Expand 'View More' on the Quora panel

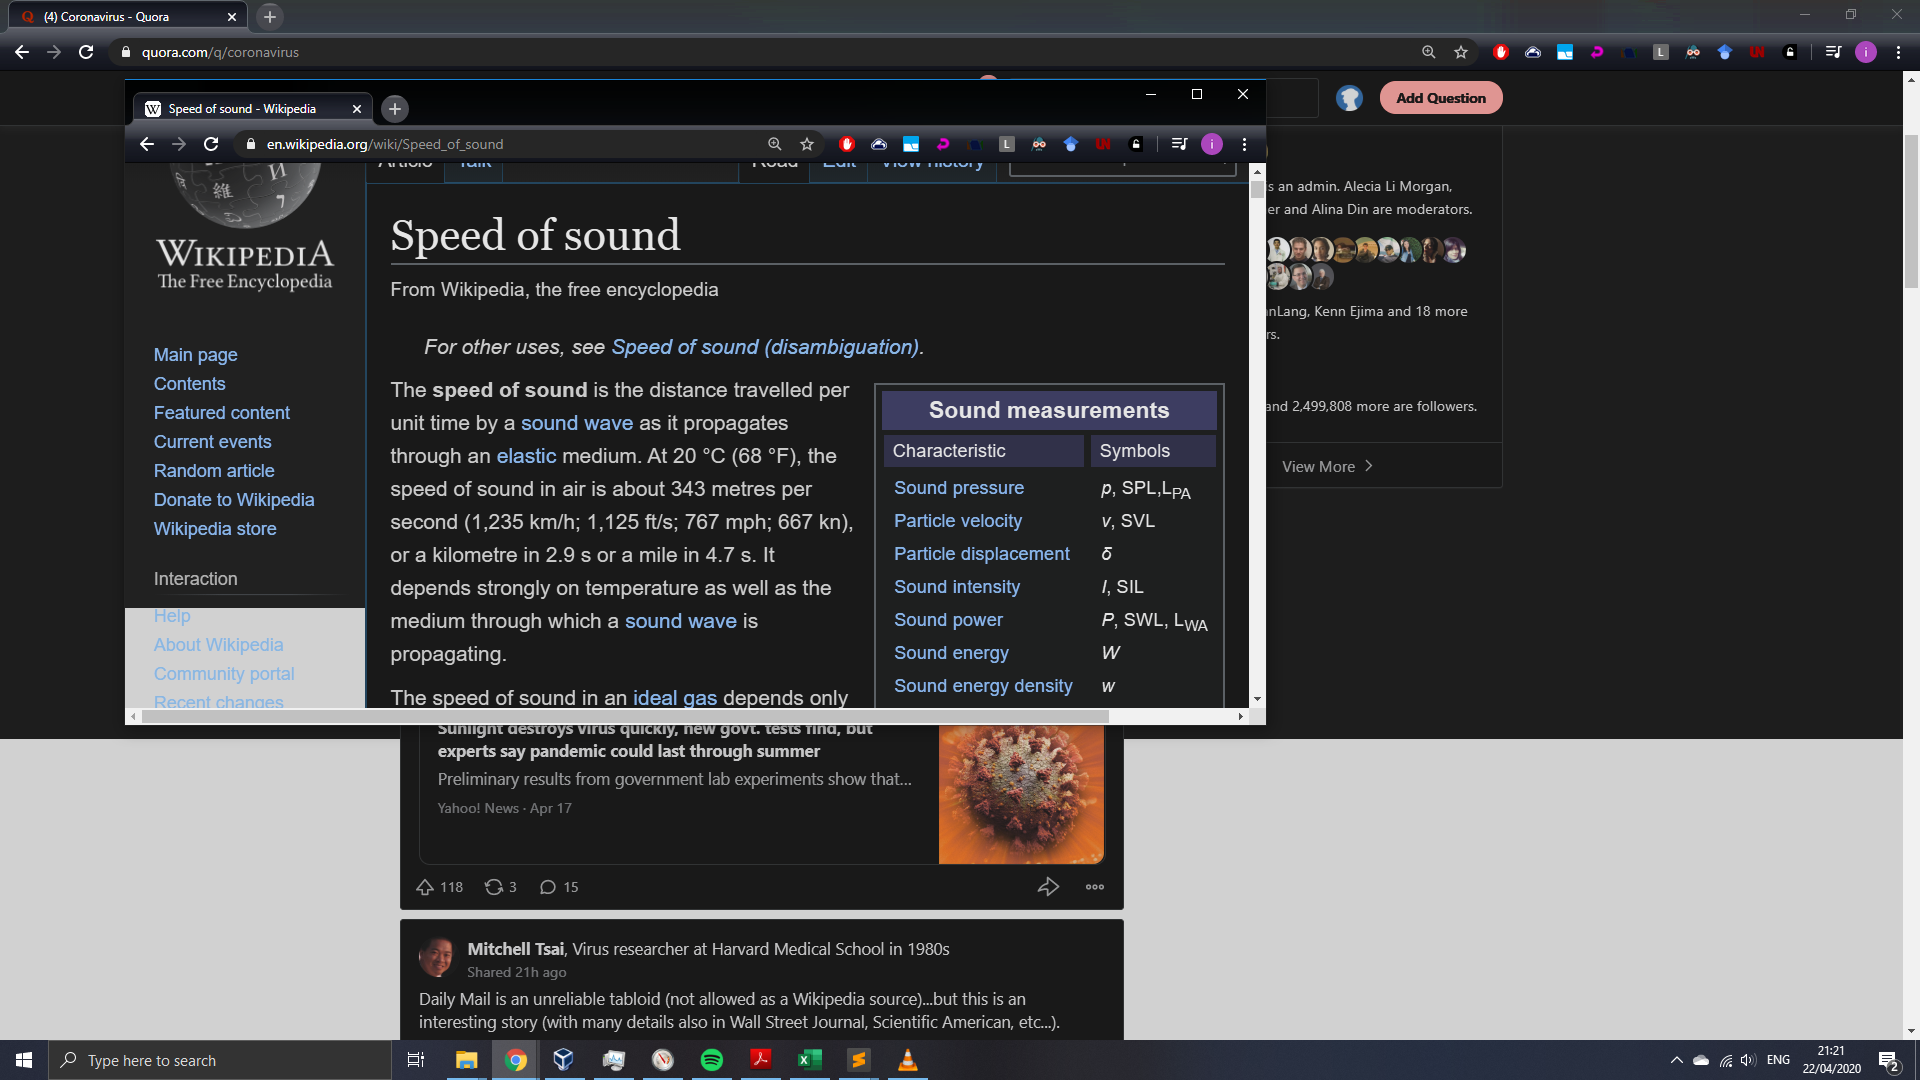point(1327,466)
